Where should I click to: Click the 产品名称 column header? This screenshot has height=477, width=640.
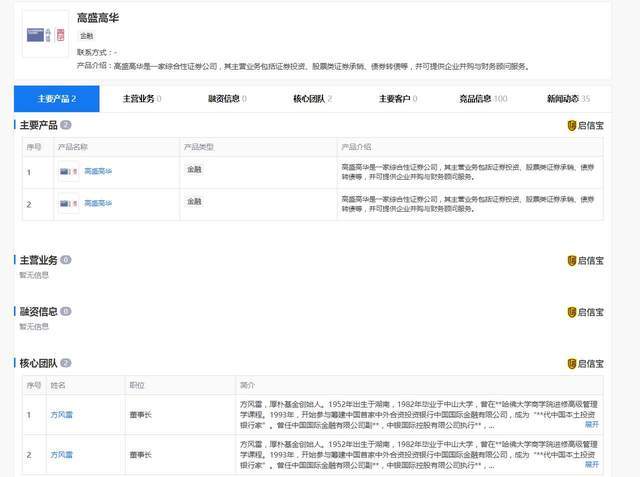tap(73, 147)
